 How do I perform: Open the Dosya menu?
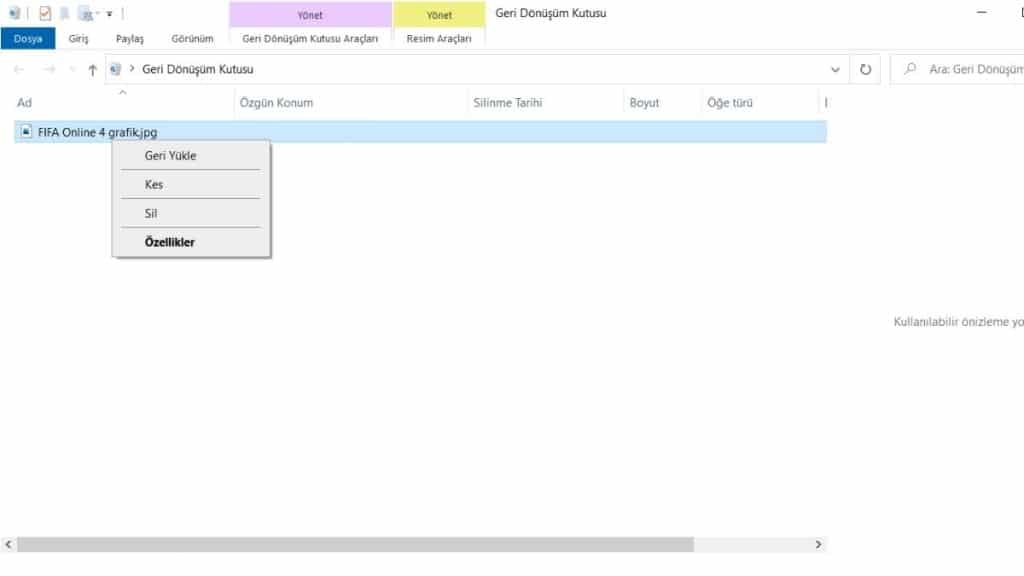(x=28, y=39)
